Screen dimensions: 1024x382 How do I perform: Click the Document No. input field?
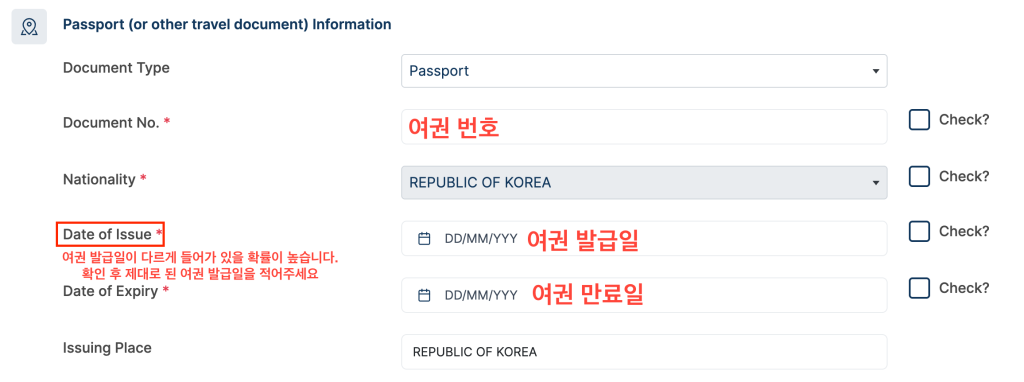pyautogui.click(x=644, y=127)
